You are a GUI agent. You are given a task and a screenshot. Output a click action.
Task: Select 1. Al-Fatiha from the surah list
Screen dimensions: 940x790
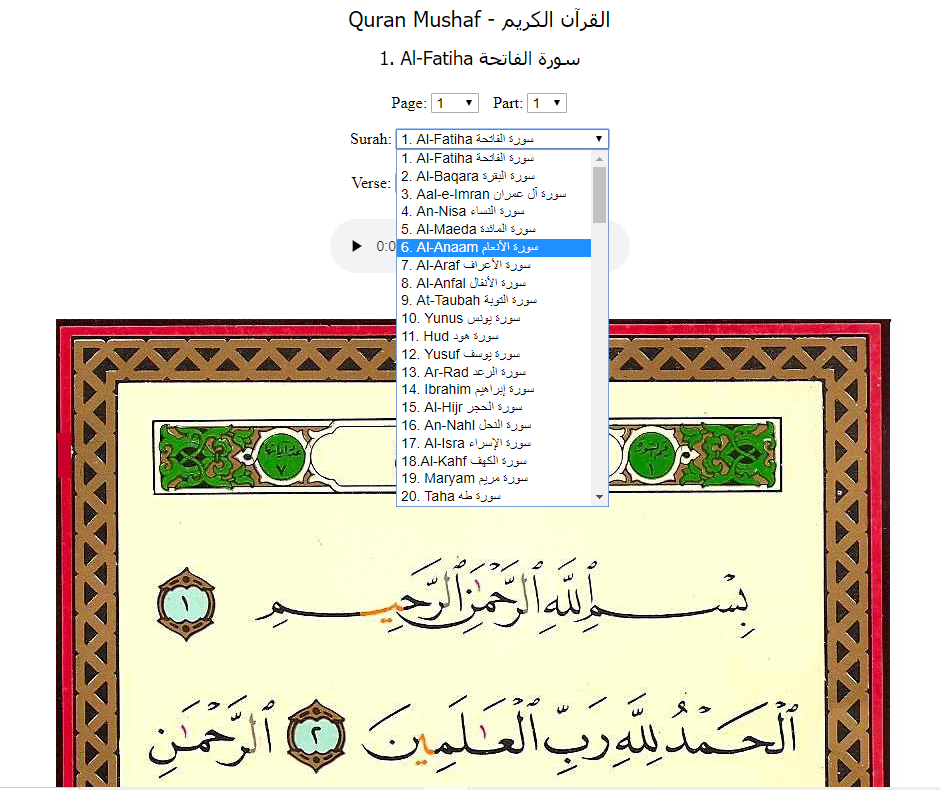pos(494,158)
